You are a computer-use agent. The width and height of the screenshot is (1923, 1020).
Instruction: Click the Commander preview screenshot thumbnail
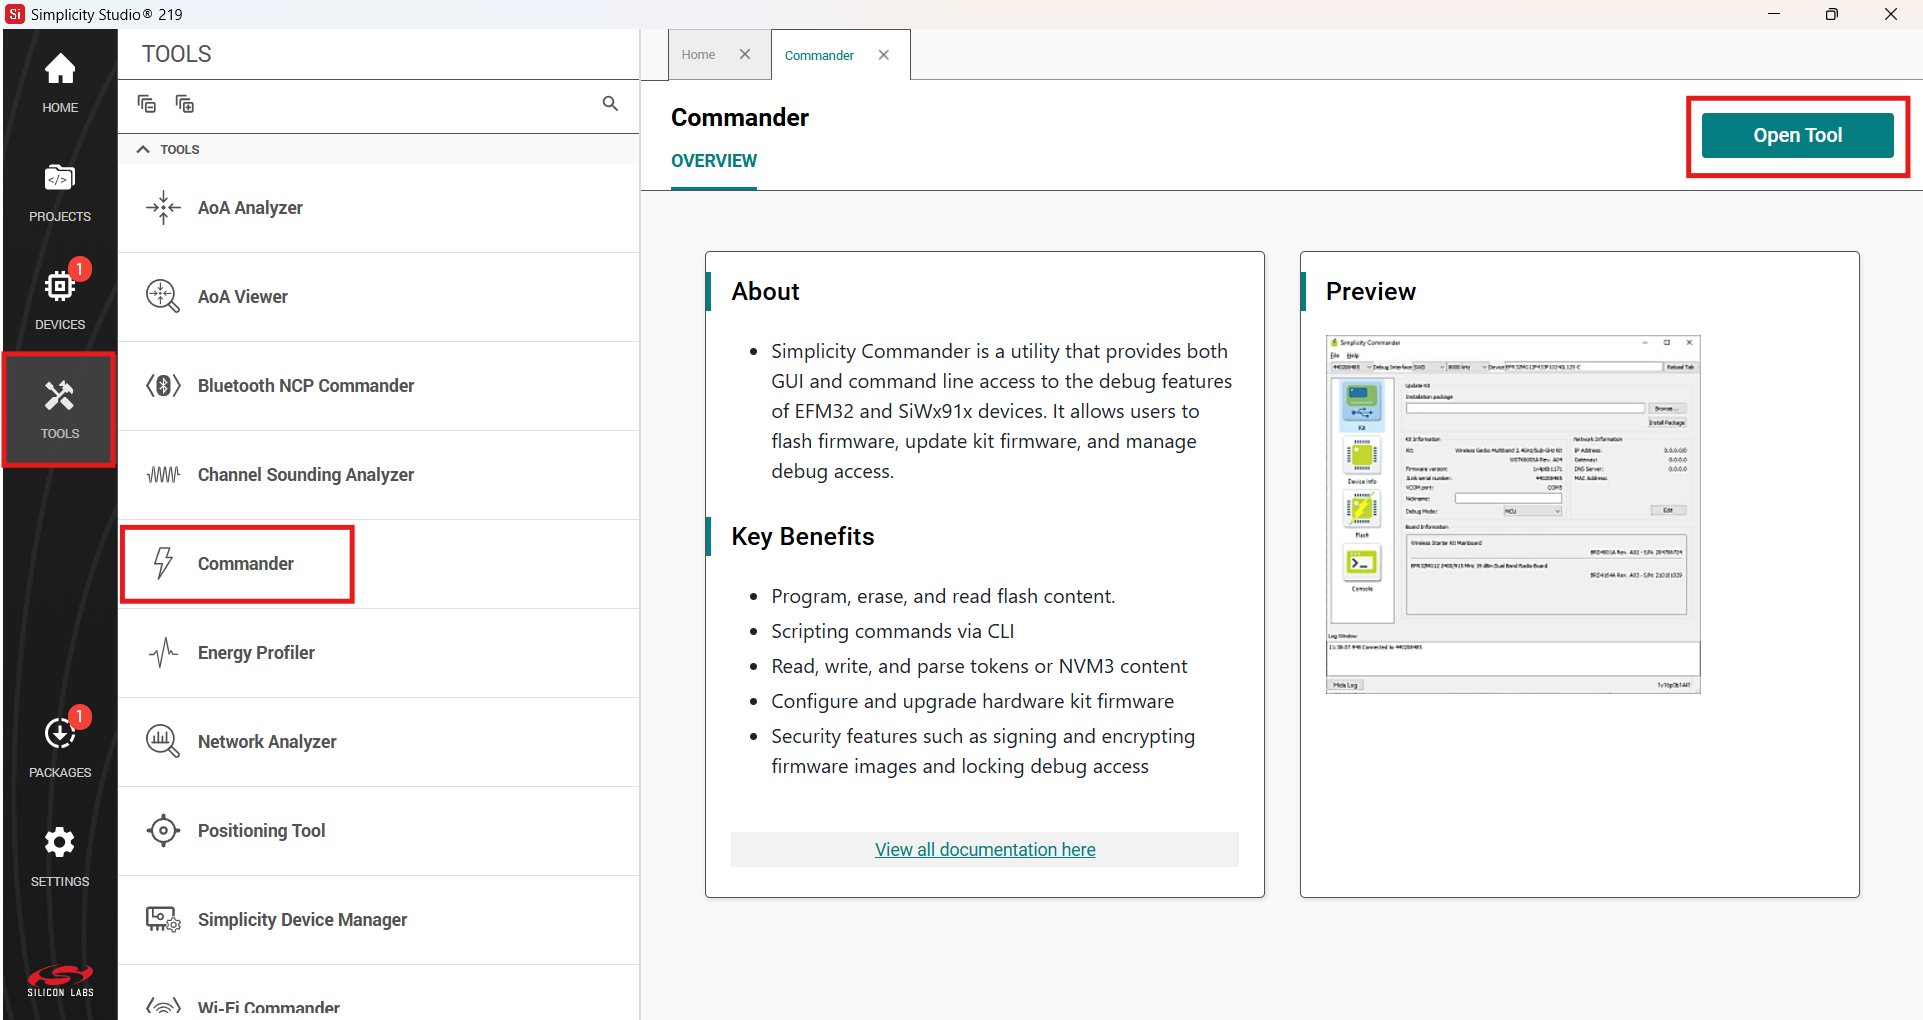(x=1512, y=514)
